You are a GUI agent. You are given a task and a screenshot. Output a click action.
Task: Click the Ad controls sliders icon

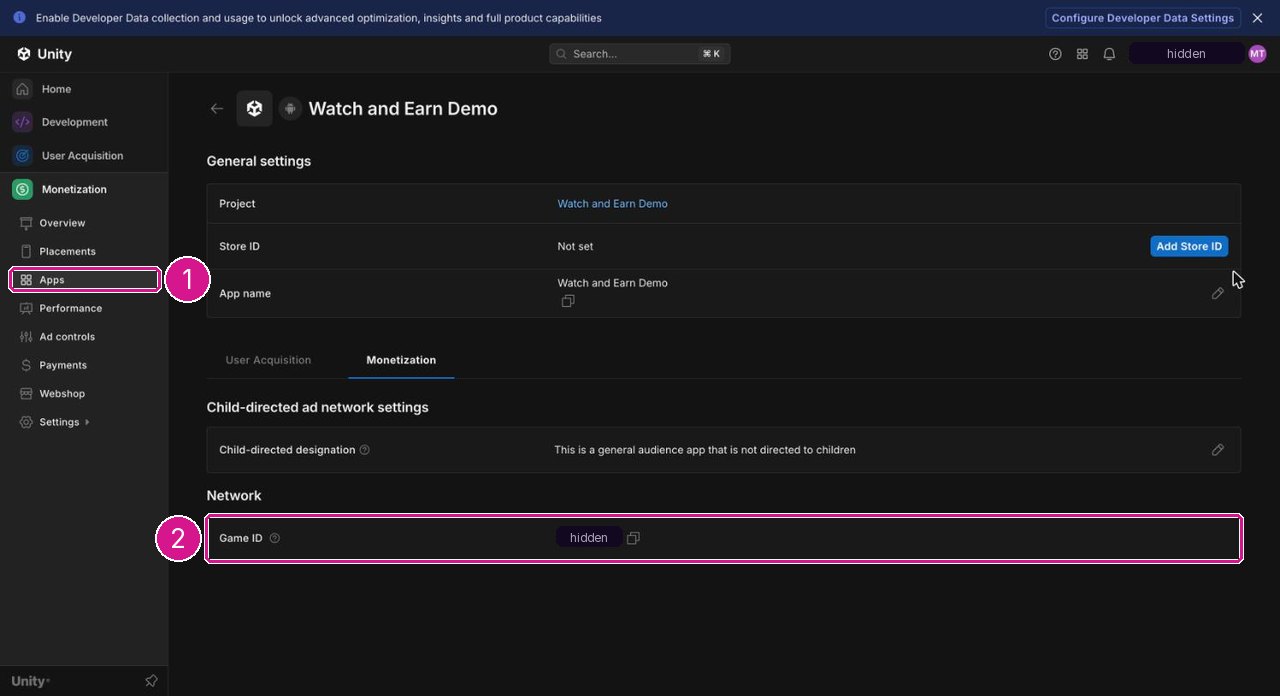tap(26, 337)
